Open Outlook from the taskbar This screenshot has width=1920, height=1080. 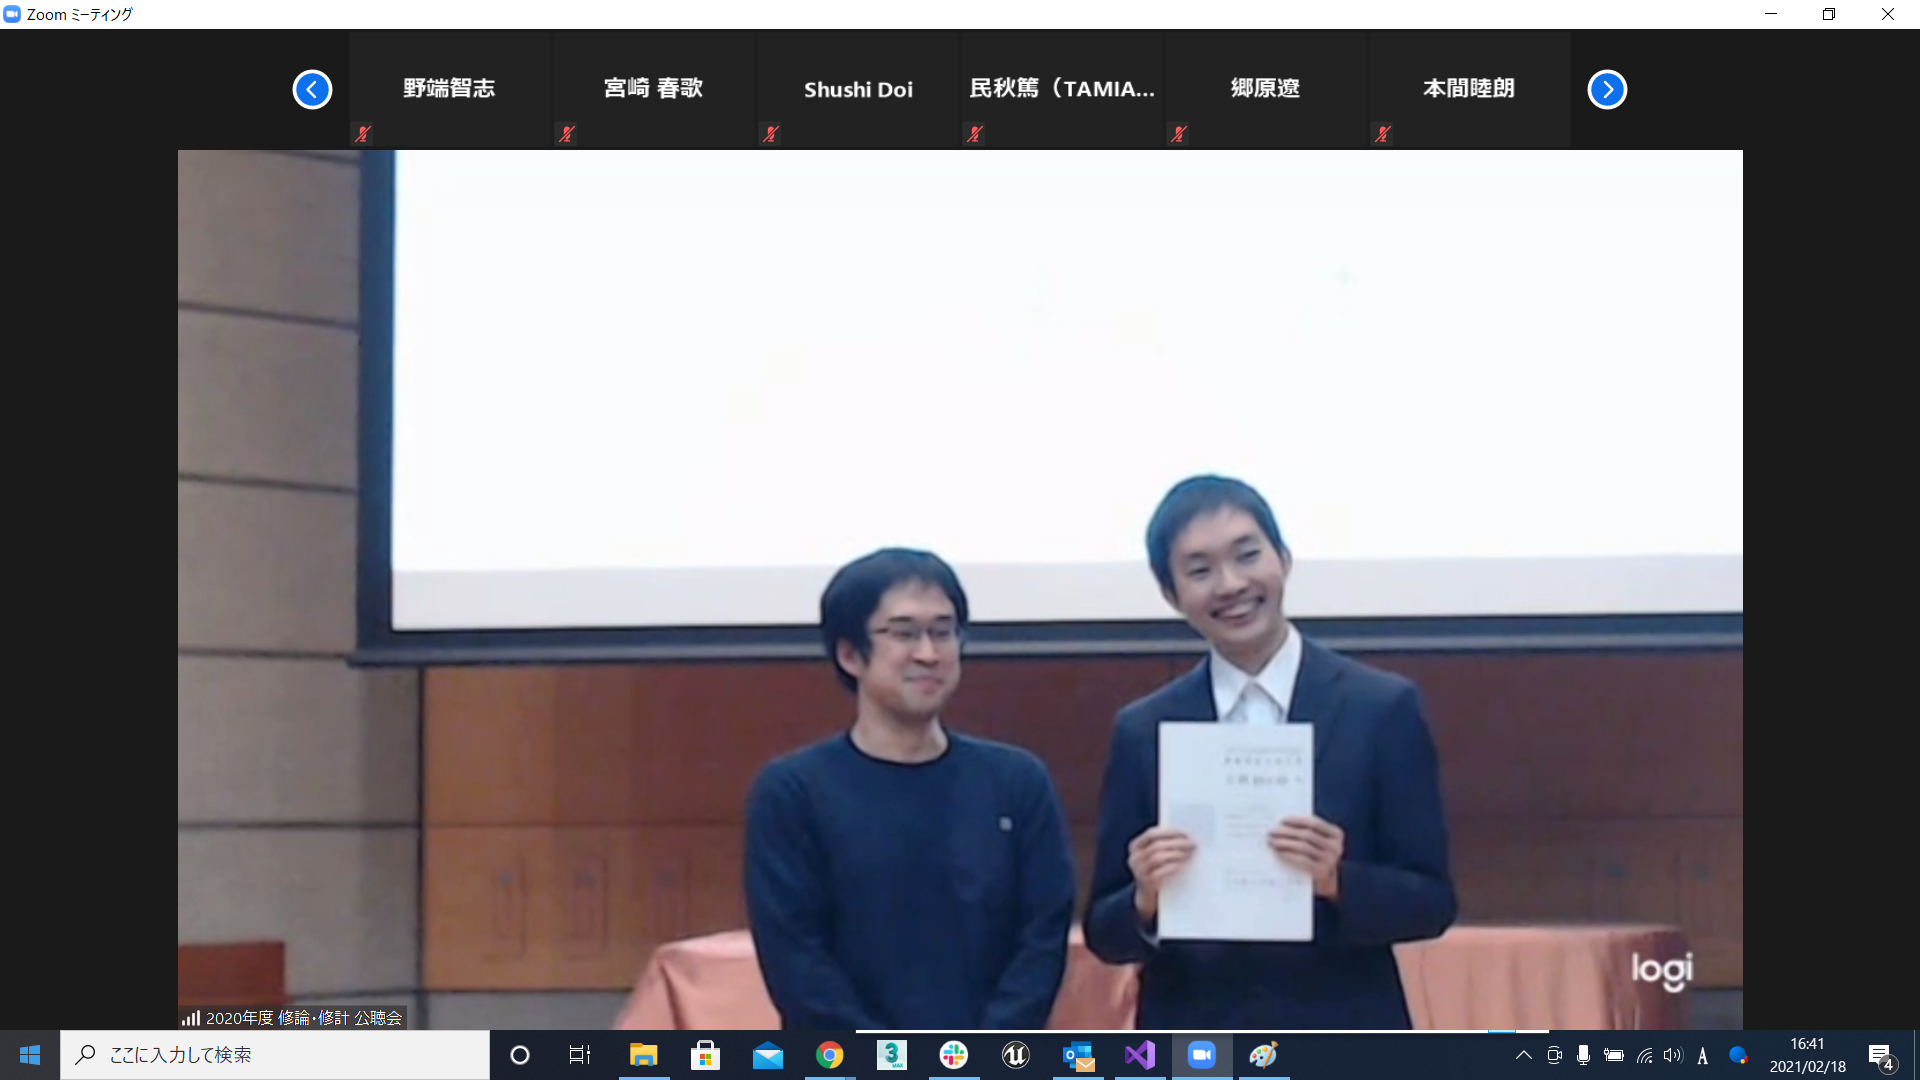click(x=1077, y=1055)
